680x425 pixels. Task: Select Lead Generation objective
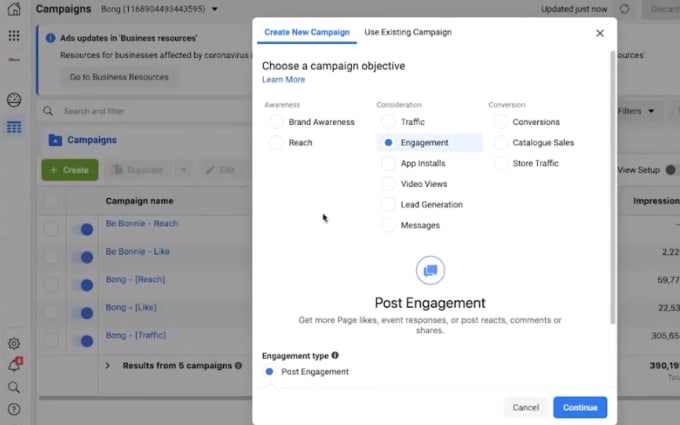[389, 204]
